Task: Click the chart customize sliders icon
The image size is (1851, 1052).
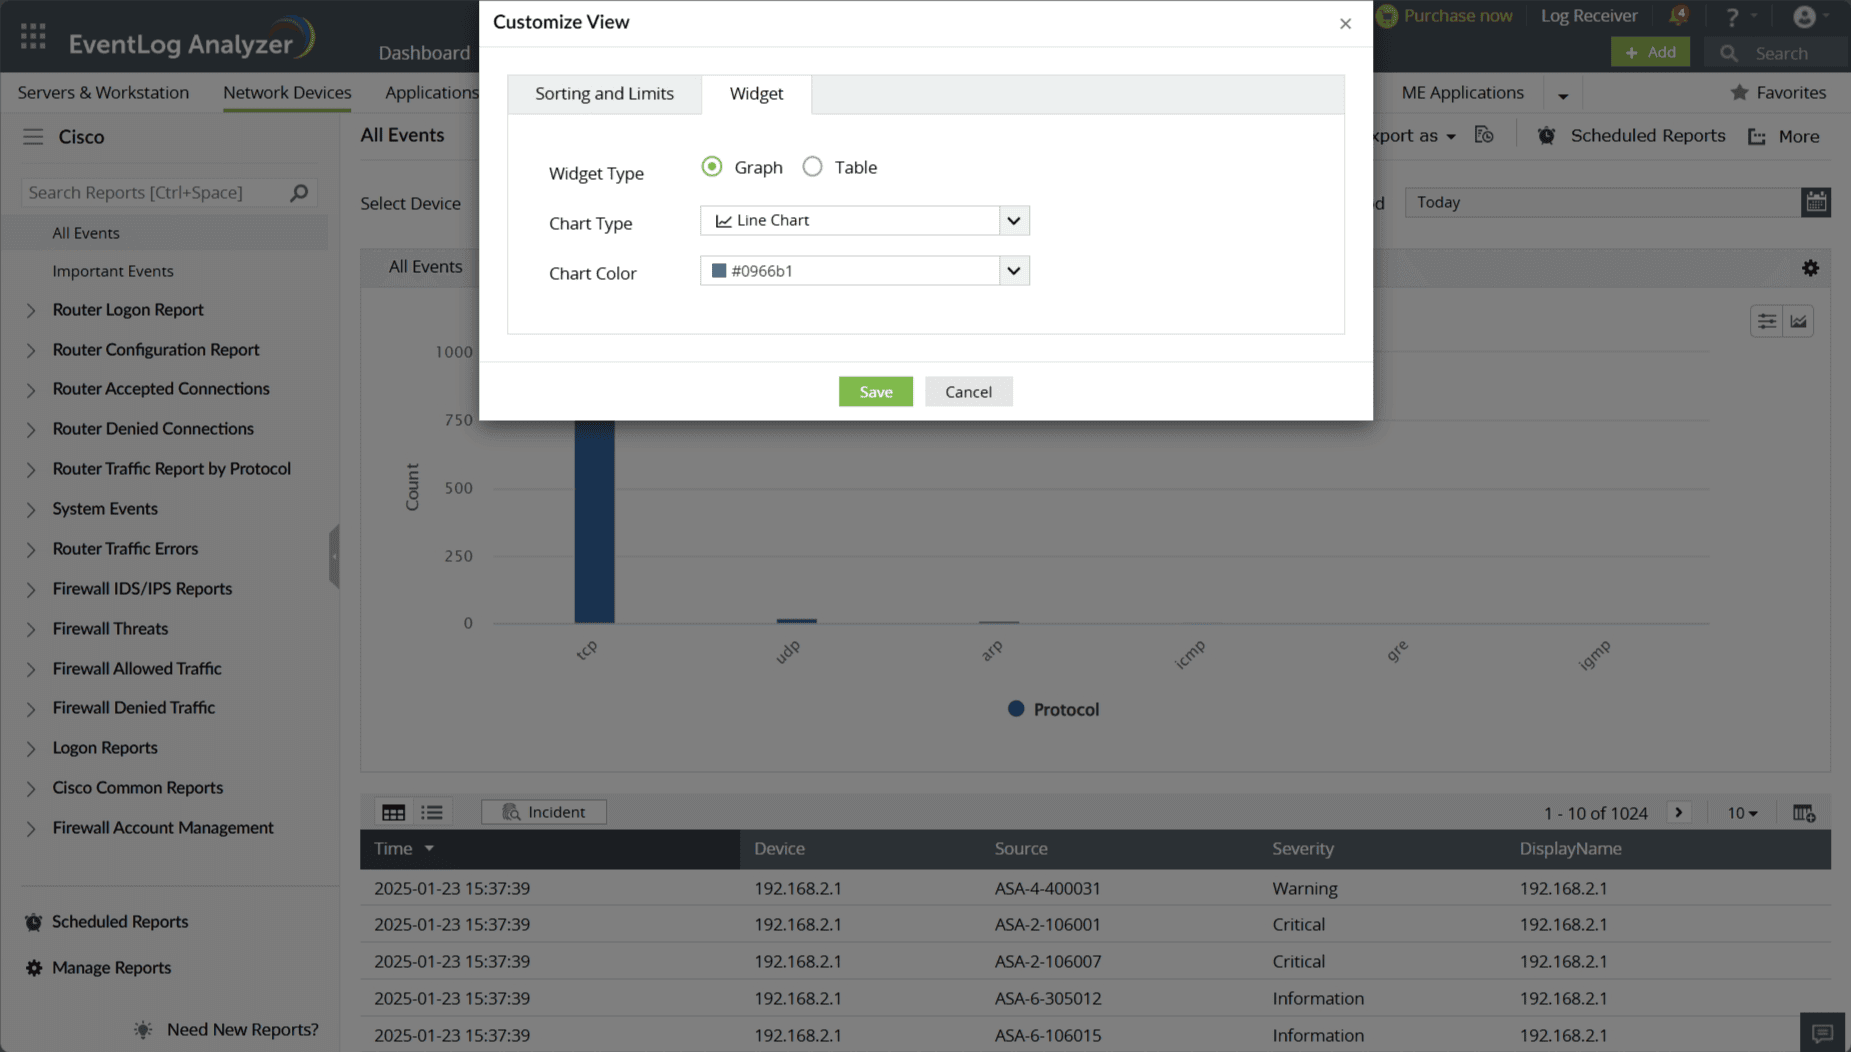Action: point(1767,321)
